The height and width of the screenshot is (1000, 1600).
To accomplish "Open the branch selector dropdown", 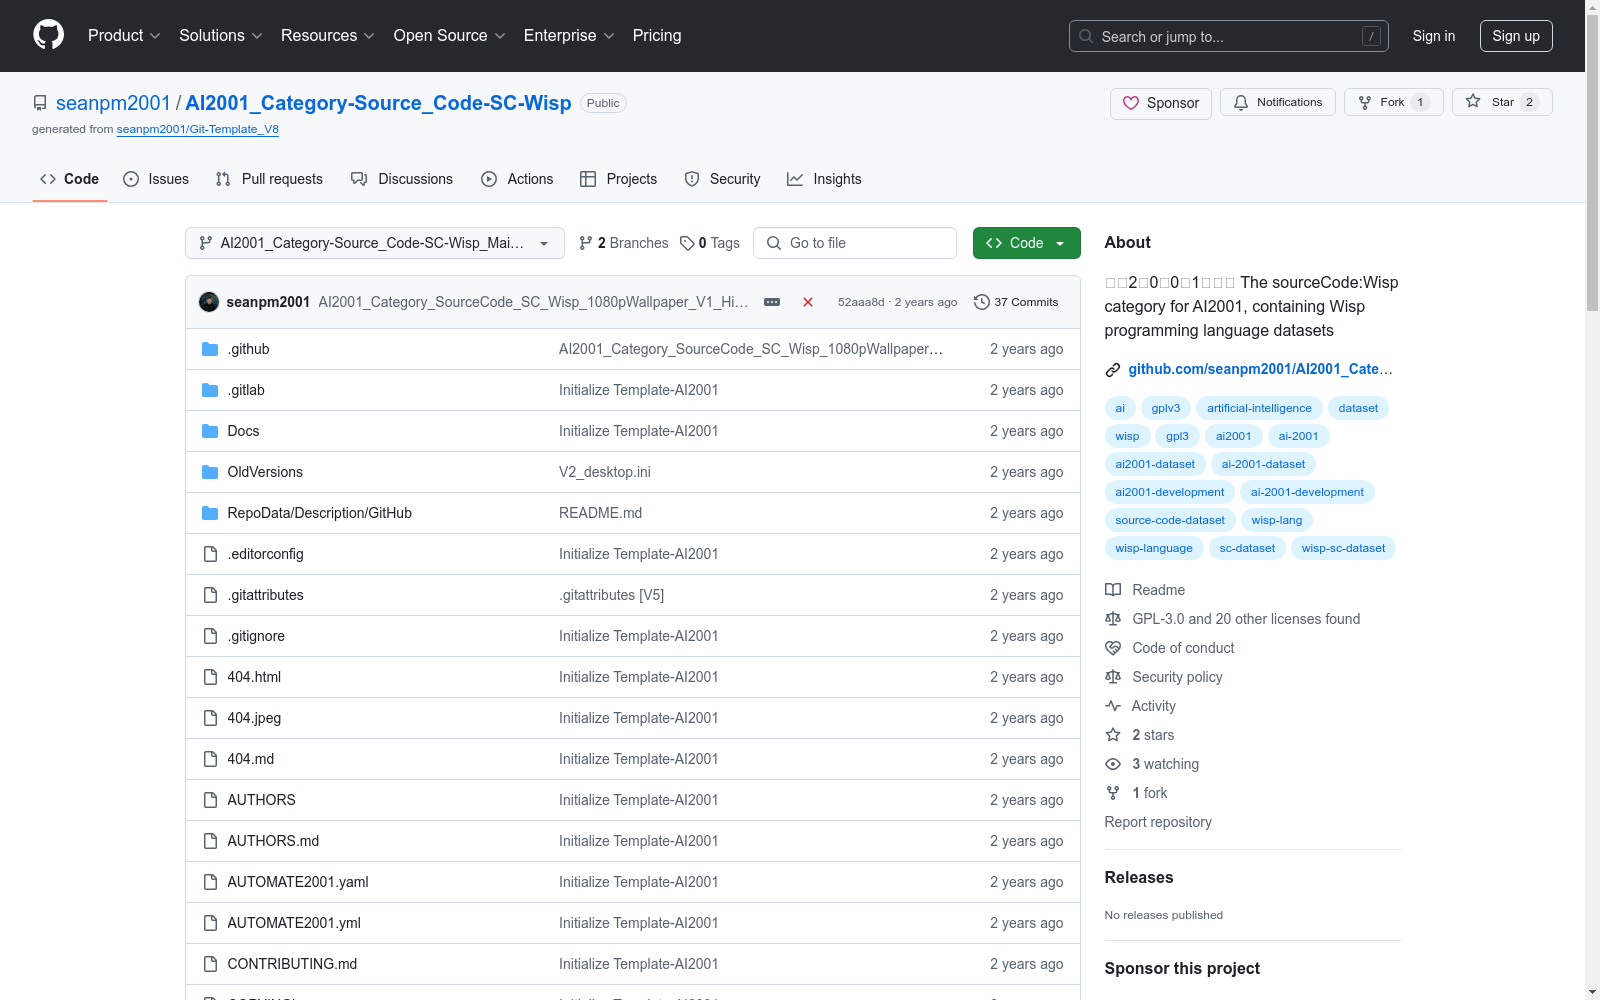I will click(x=374, y=243).
